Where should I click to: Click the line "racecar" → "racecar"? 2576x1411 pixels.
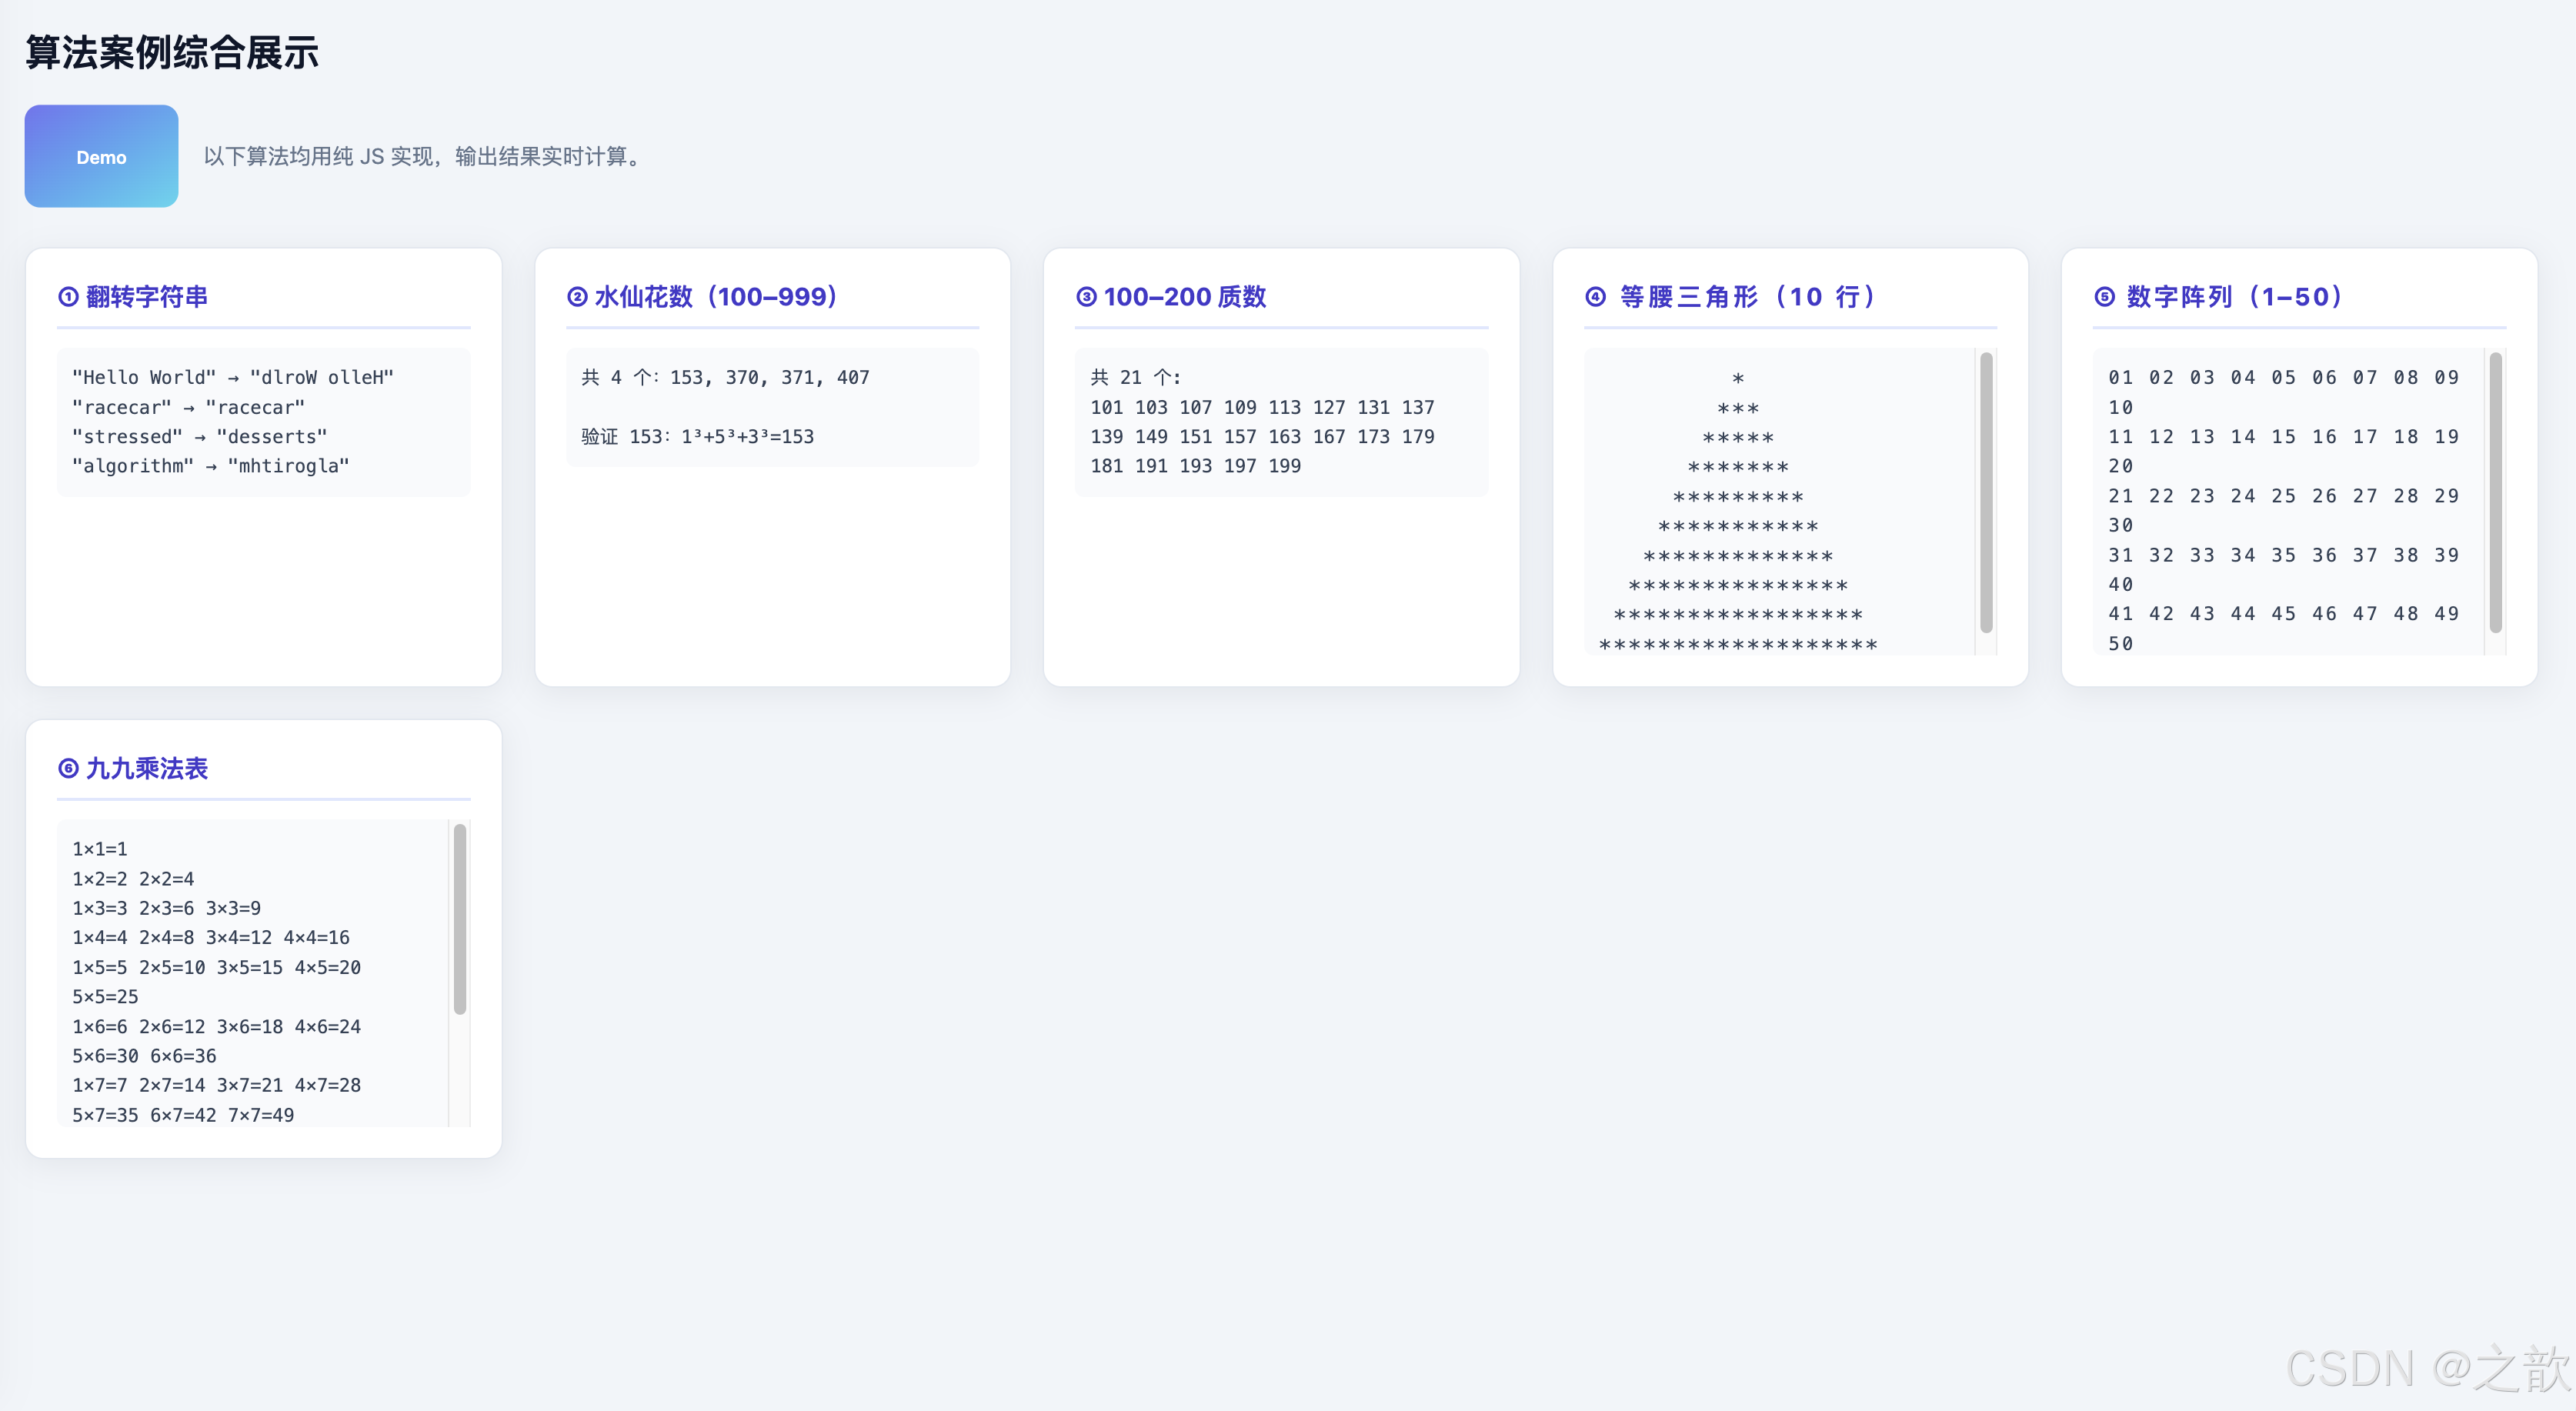[189, 407]
